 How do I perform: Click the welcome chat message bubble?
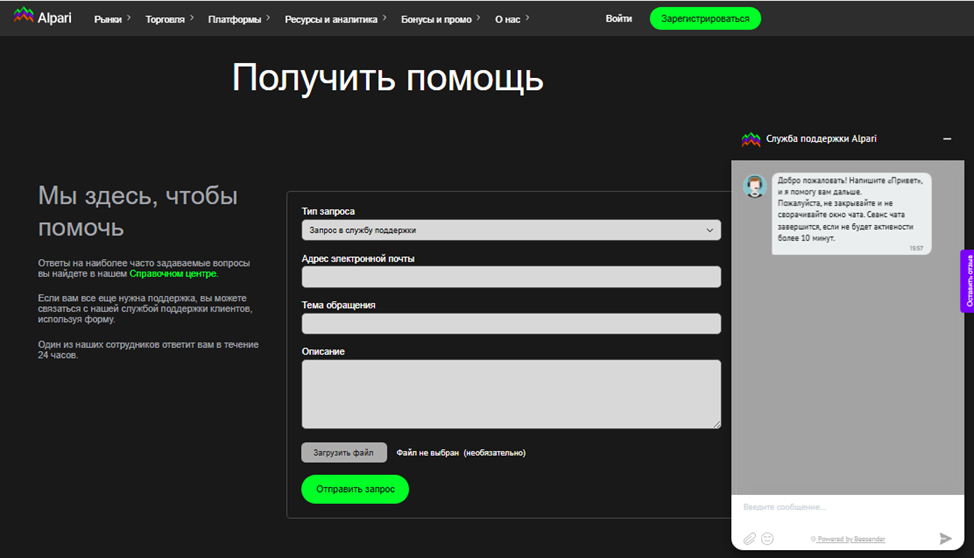(851, 213)
